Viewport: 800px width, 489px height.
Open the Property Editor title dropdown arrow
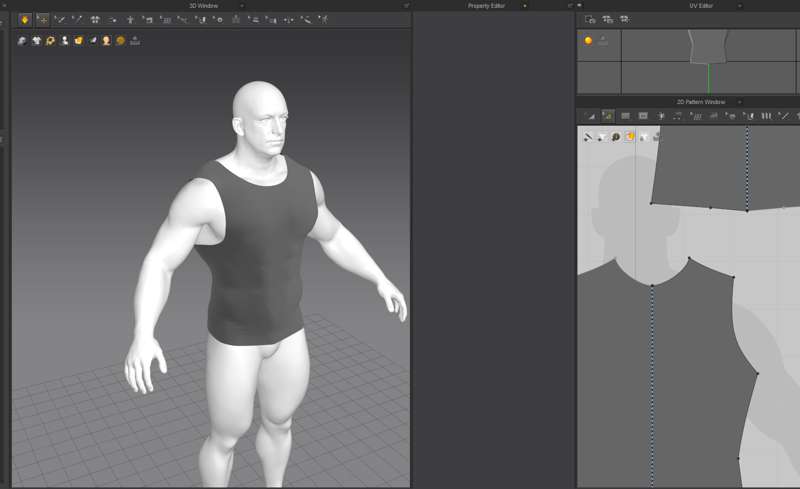[525, 6]
